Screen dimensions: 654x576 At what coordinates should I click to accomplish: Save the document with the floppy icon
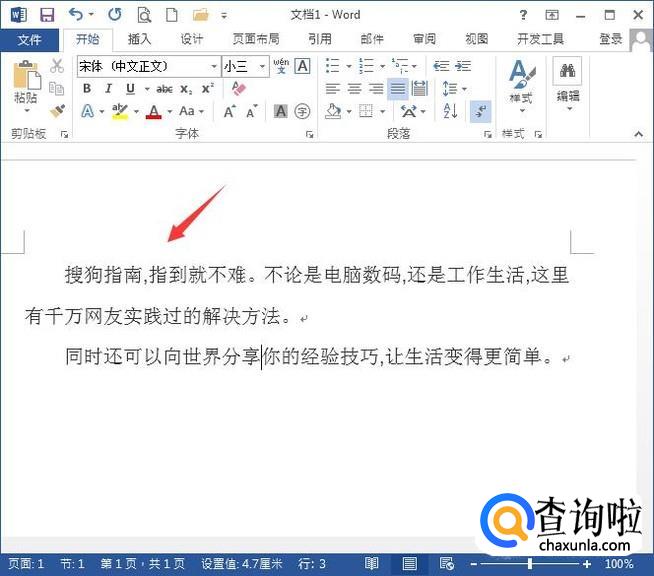47,15
